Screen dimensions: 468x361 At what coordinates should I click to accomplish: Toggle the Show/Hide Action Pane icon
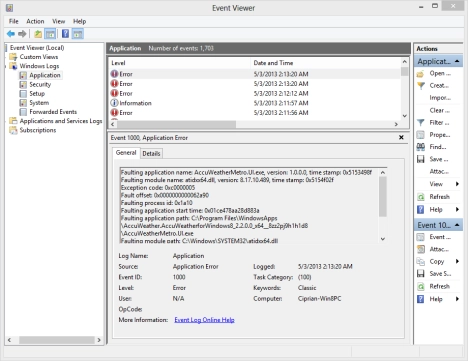(x=78, y=34)
